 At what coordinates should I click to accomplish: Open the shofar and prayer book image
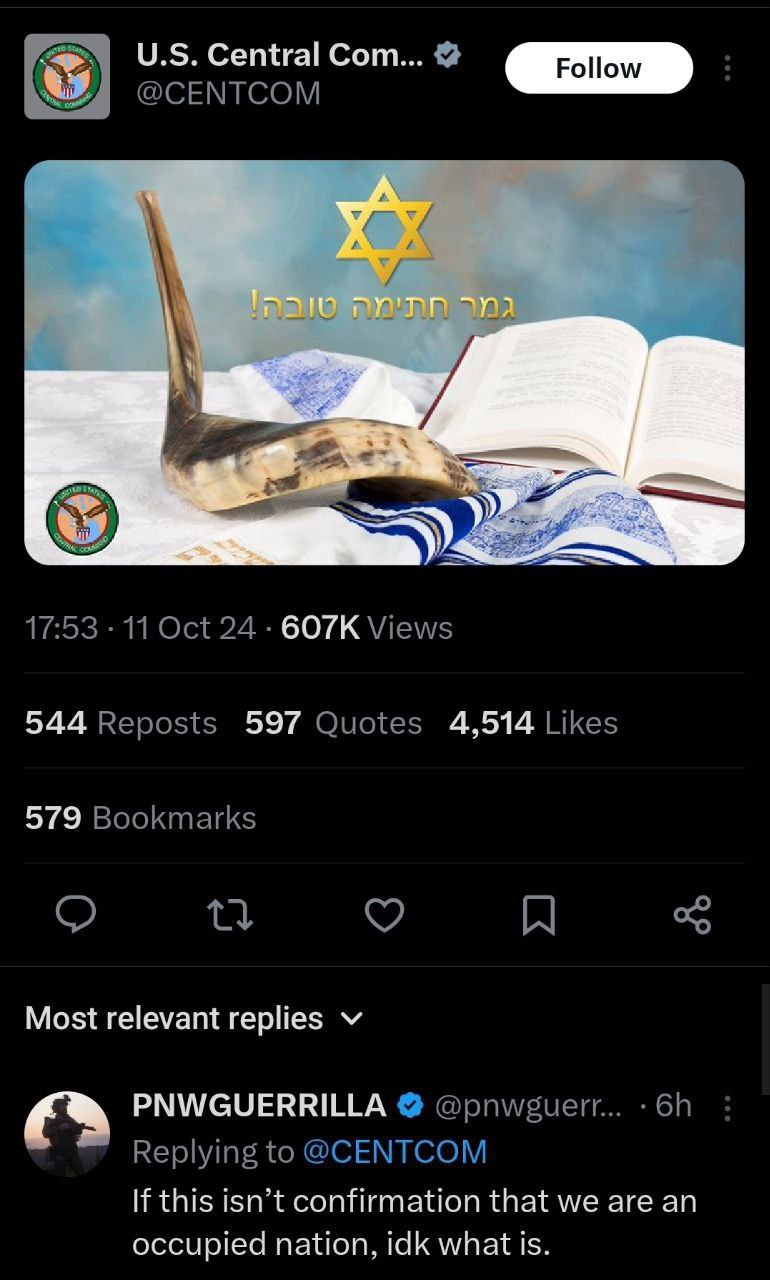click(384, 362)
